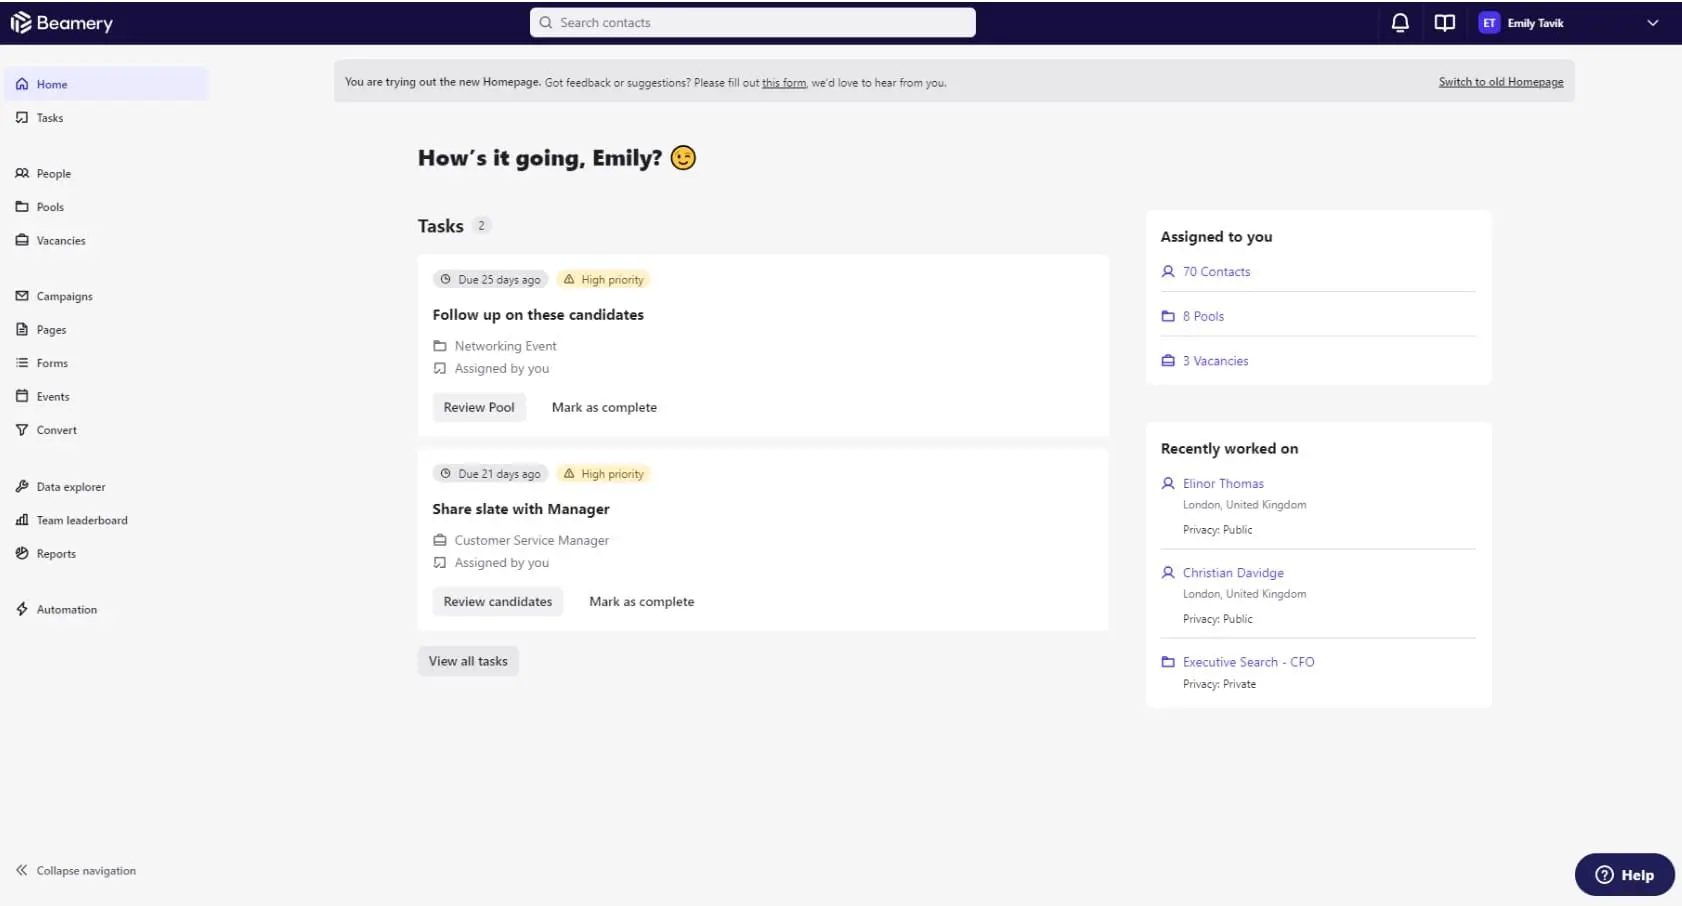Expand the account dropdown arrow

[1652, 22]
